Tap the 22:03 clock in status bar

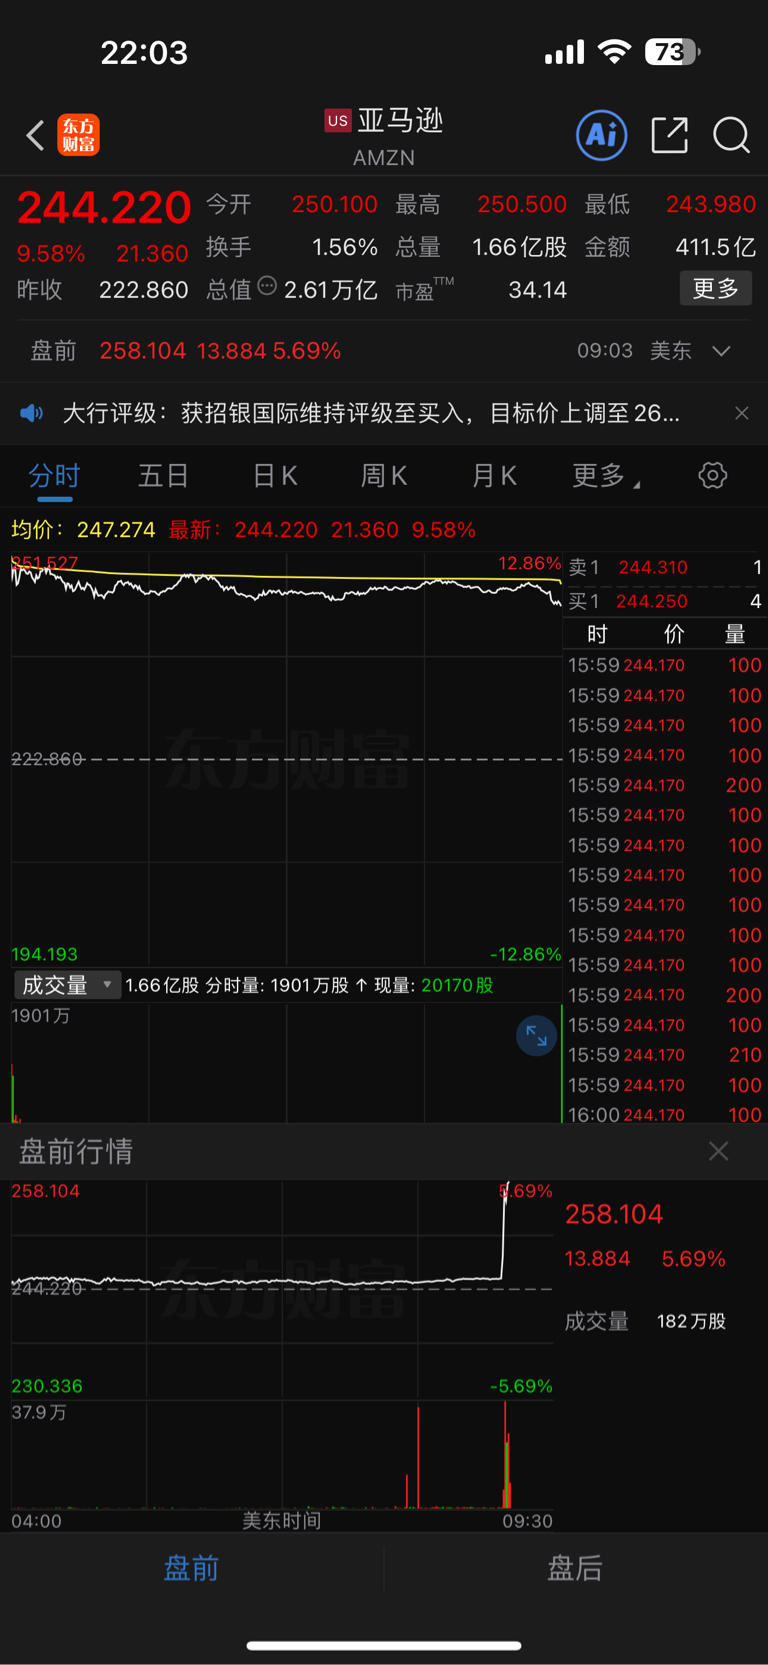coord(144,52)
